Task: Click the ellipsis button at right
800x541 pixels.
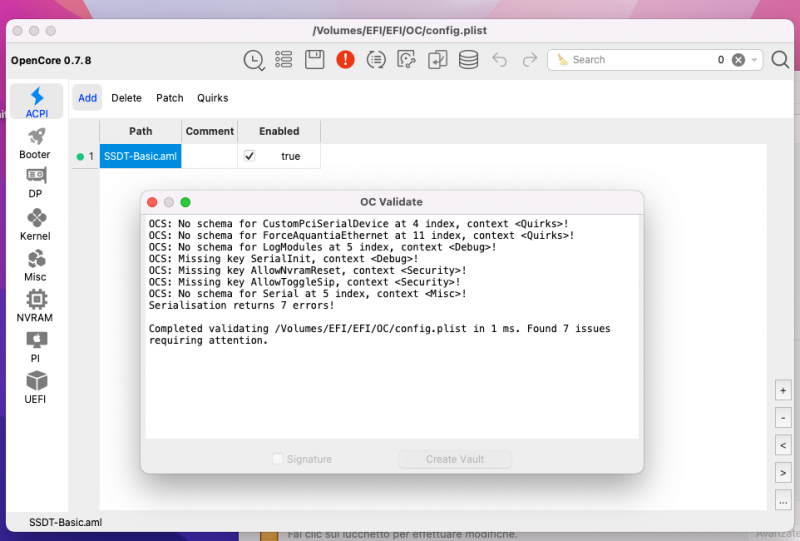Action: pos(783,501)
